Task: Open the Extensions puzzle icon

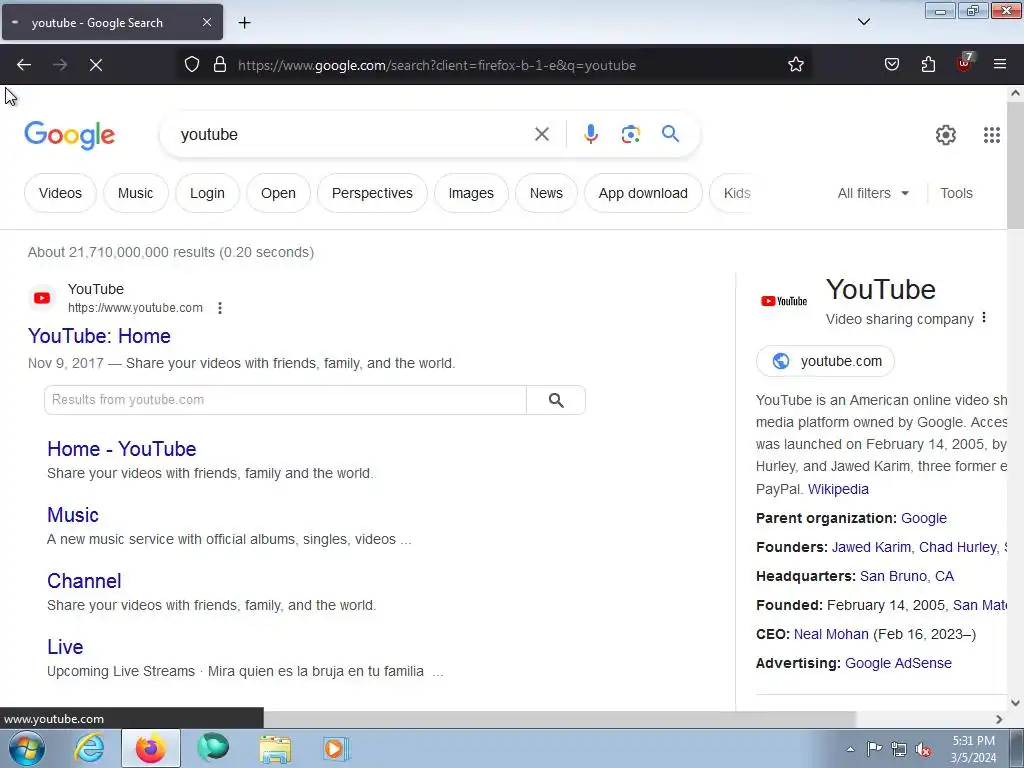Action: [x=928, y=64]
